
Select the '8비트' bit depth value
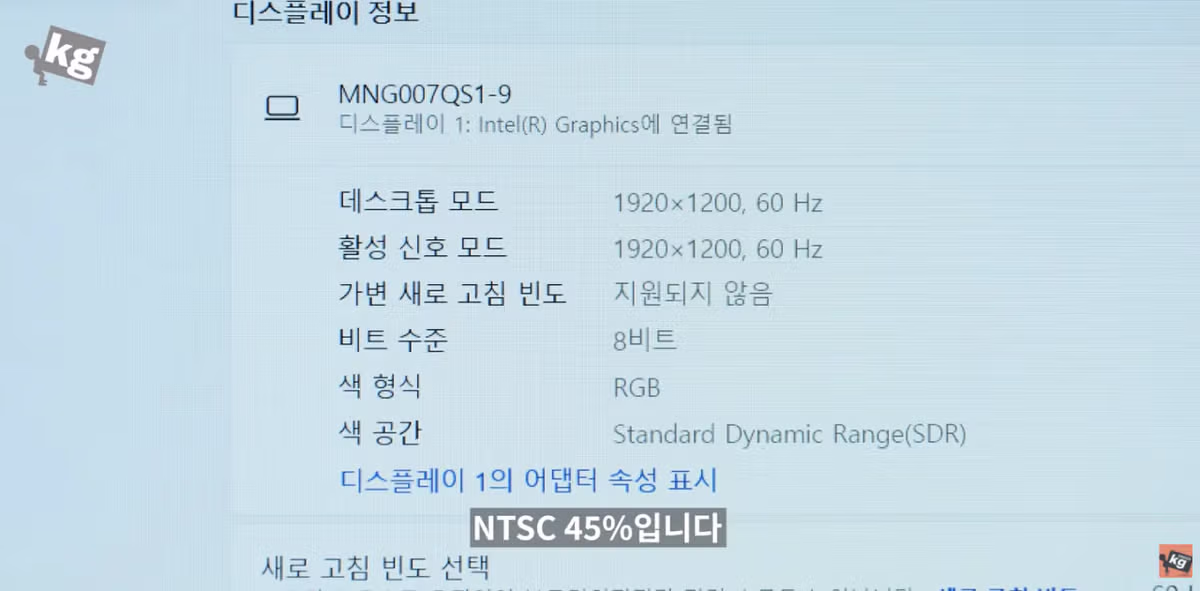646,340
